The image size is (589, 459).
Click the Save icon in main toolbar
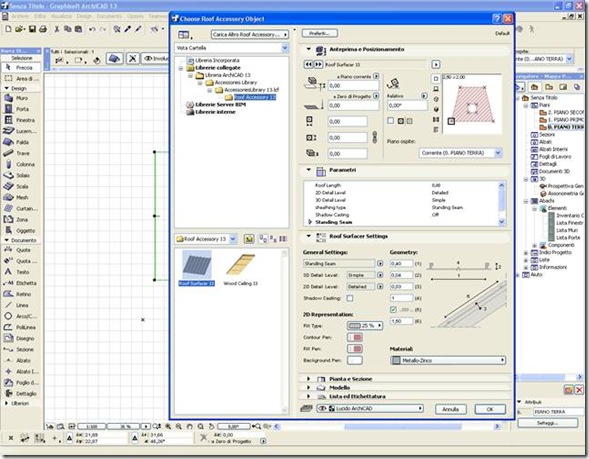coord(32,29)
